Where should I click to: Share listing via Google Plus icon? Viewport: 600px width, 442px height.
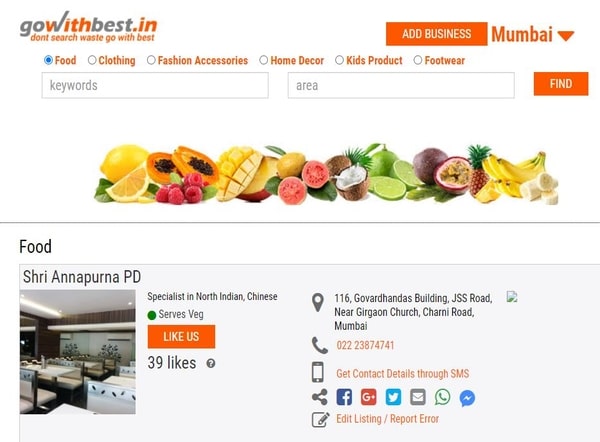pos(368,397)
